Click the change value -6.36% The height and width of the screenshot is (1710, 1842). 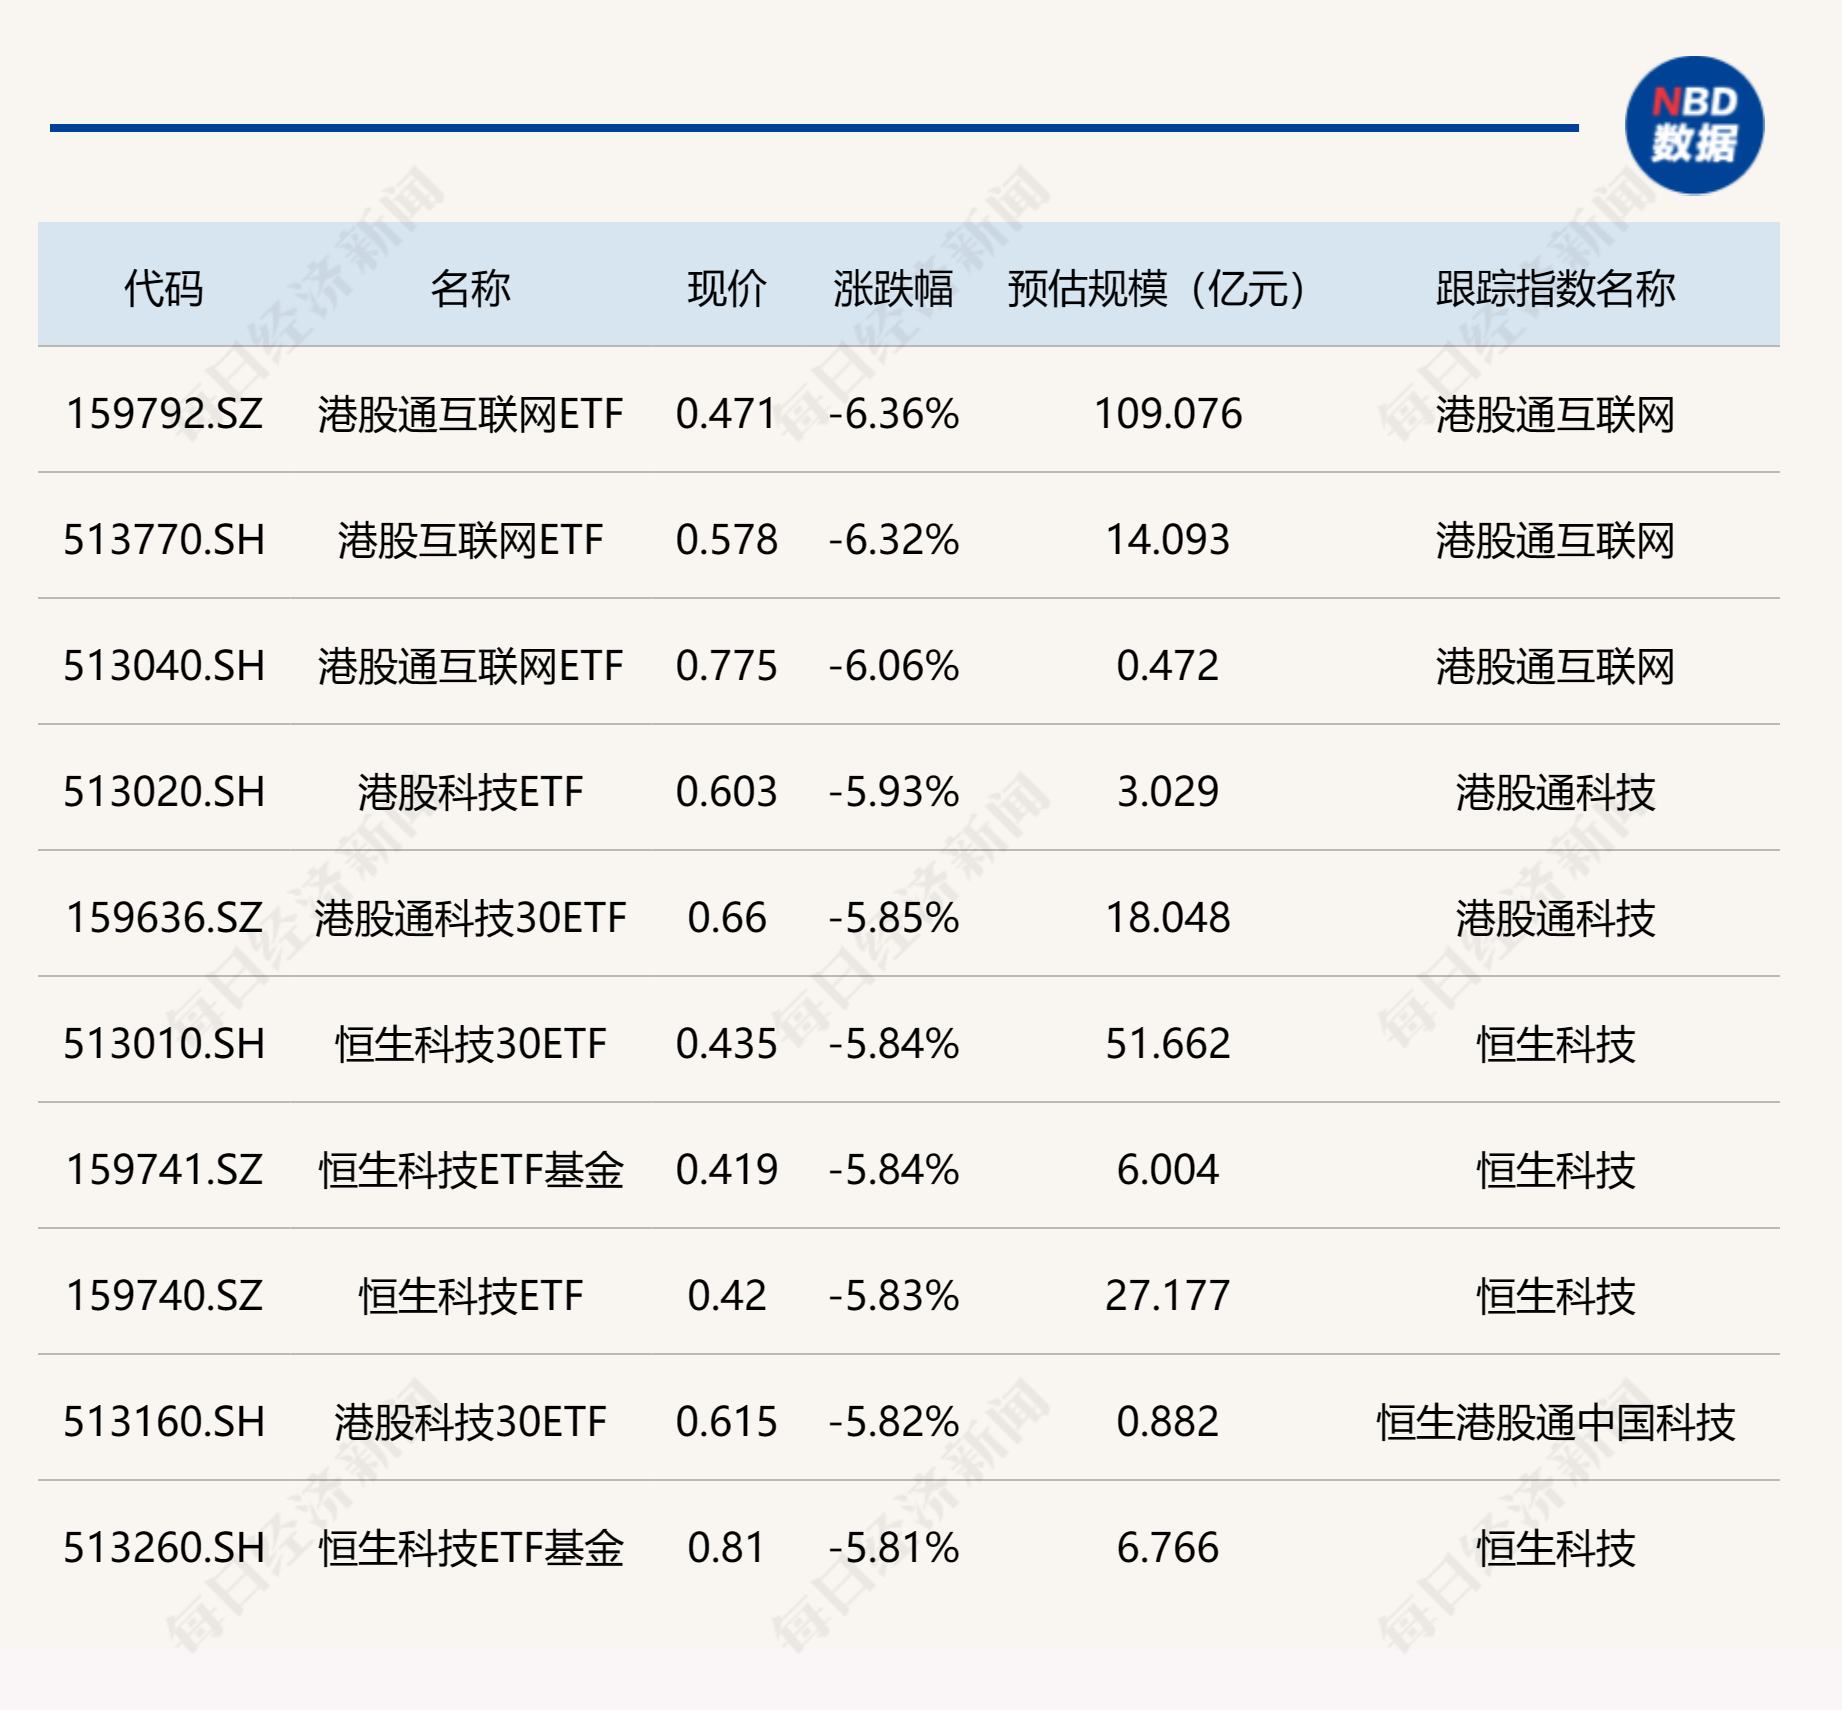pos(893,414)
